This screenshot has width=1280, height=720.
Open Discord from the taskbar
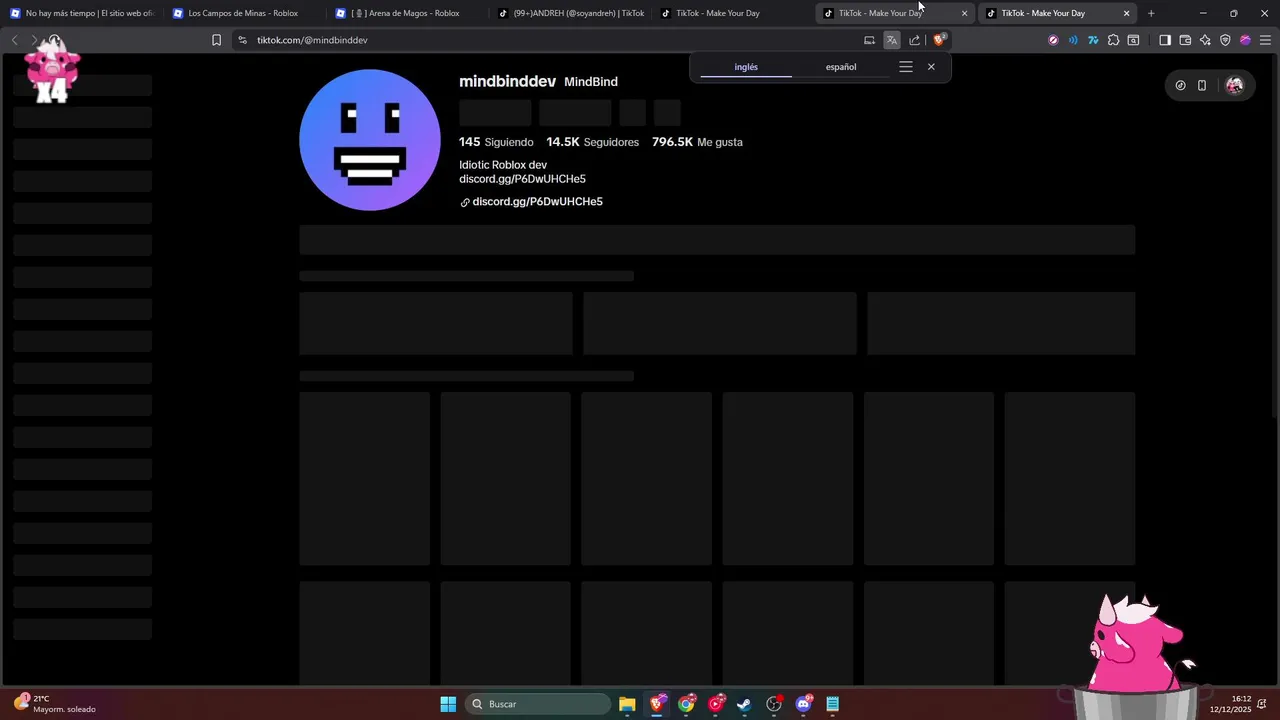tap(803, 704)
